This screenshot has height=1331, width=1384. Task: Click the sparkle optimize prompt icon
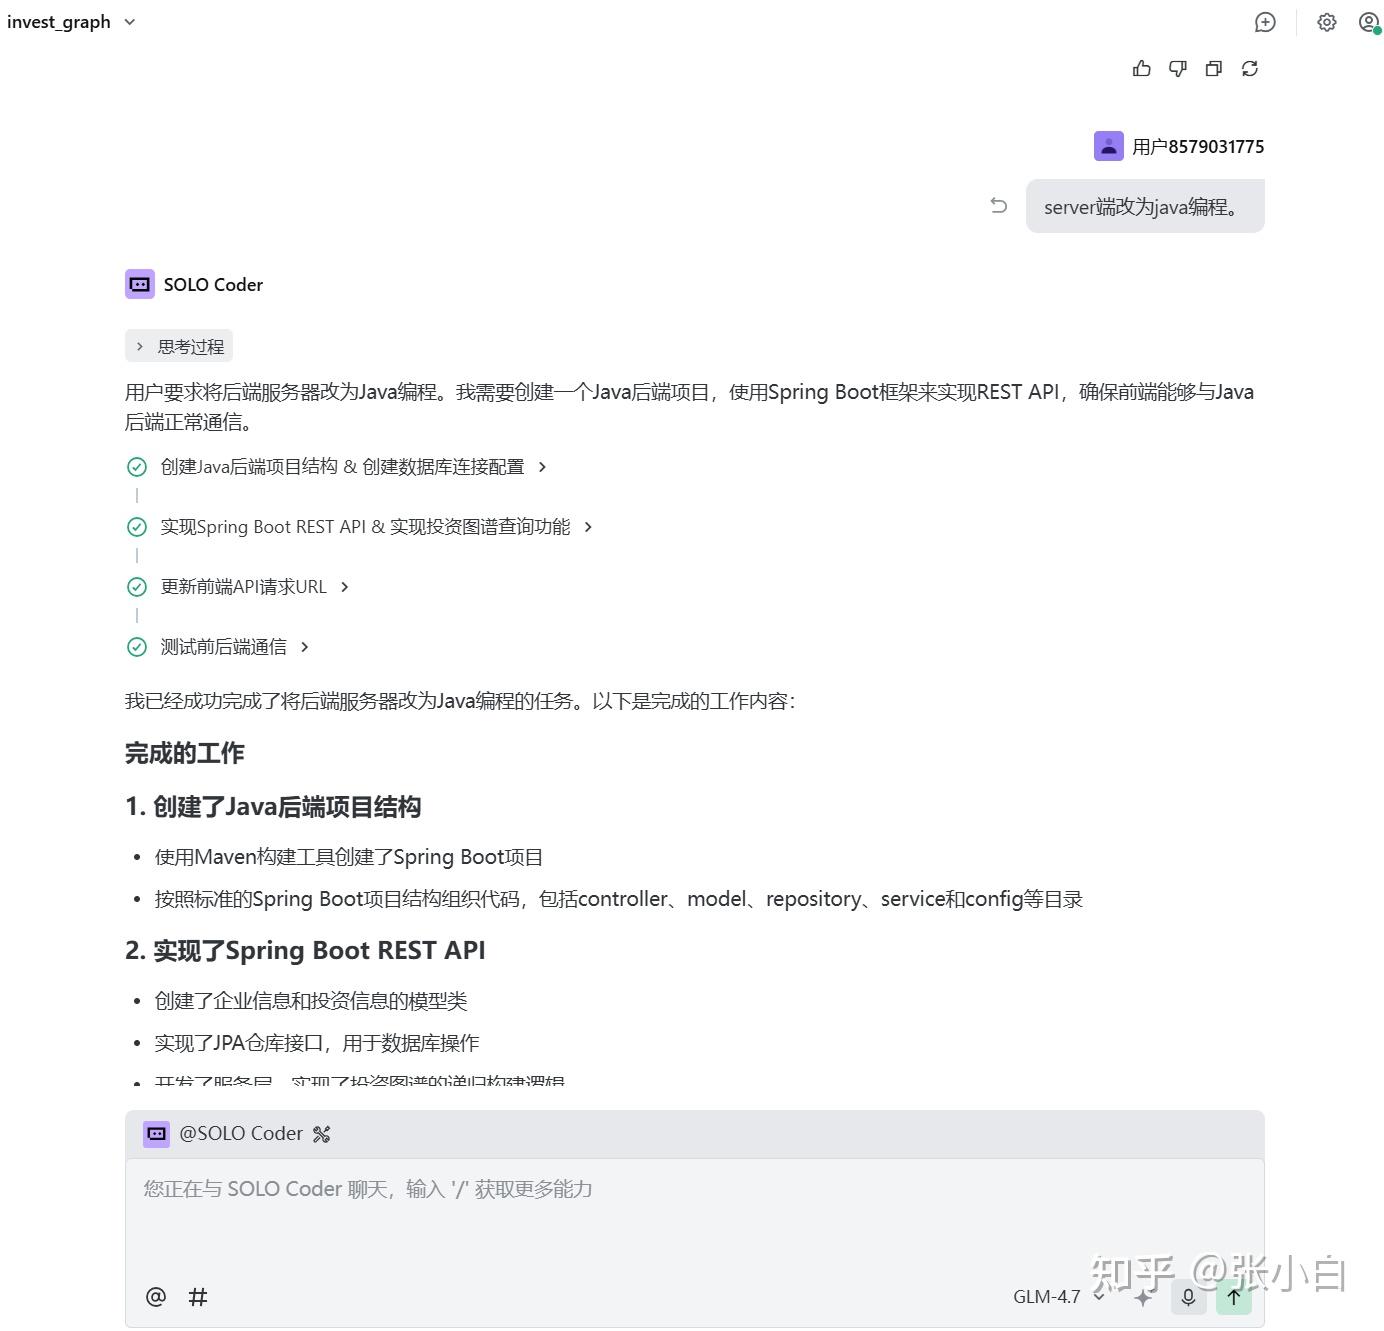pos(1143,1297)
